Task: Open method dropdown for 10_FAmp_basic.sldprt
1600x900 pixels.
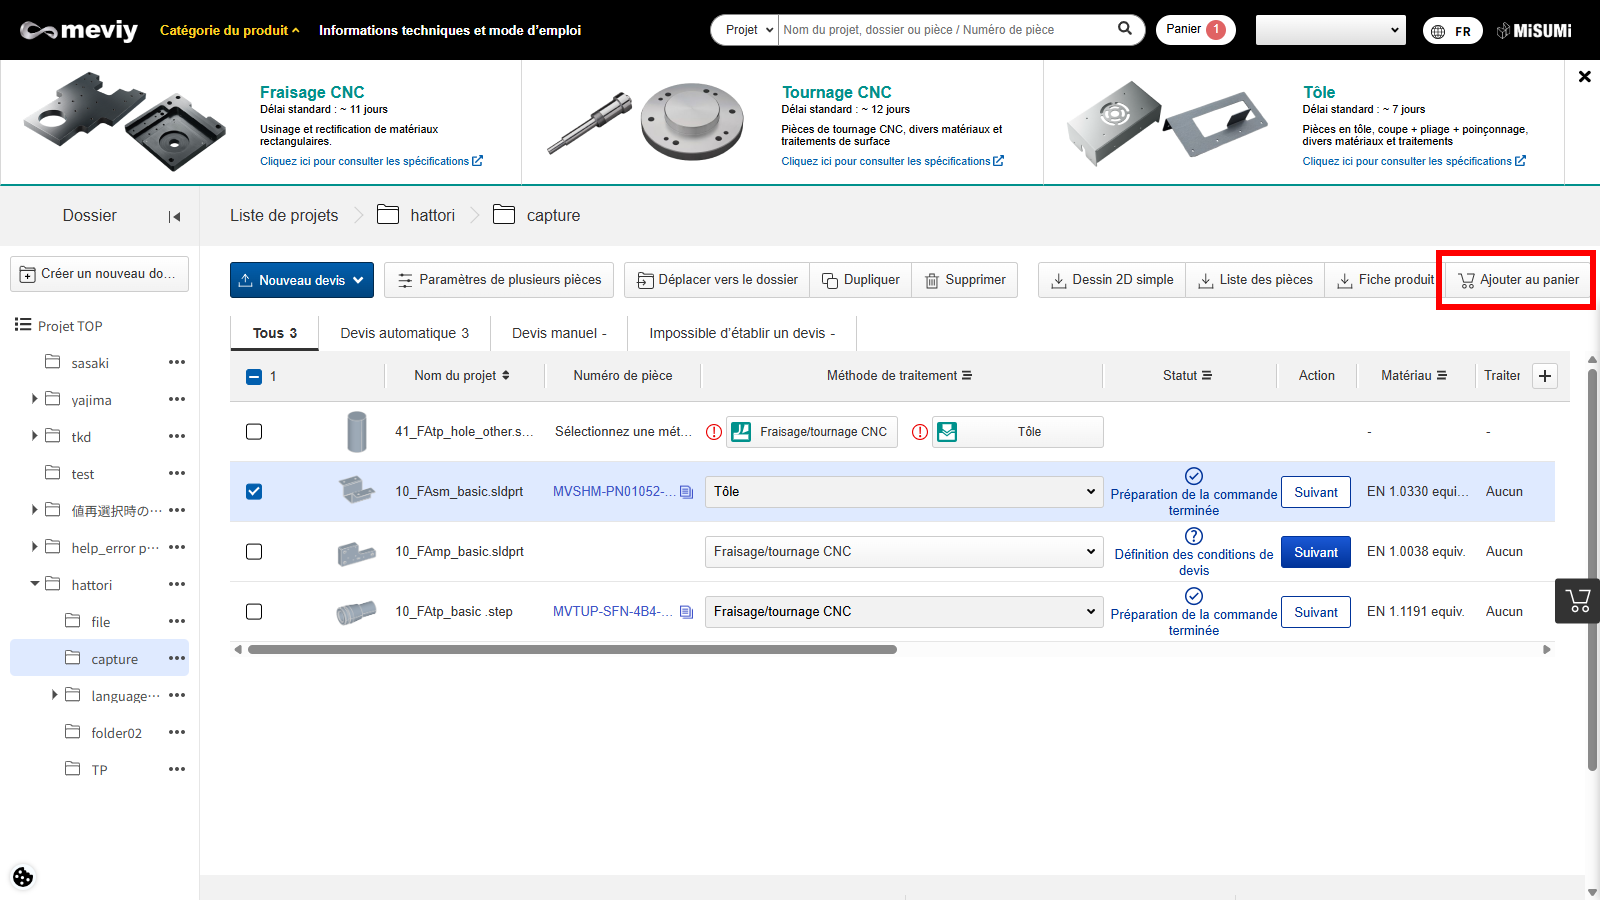Action: click(904, 552)
